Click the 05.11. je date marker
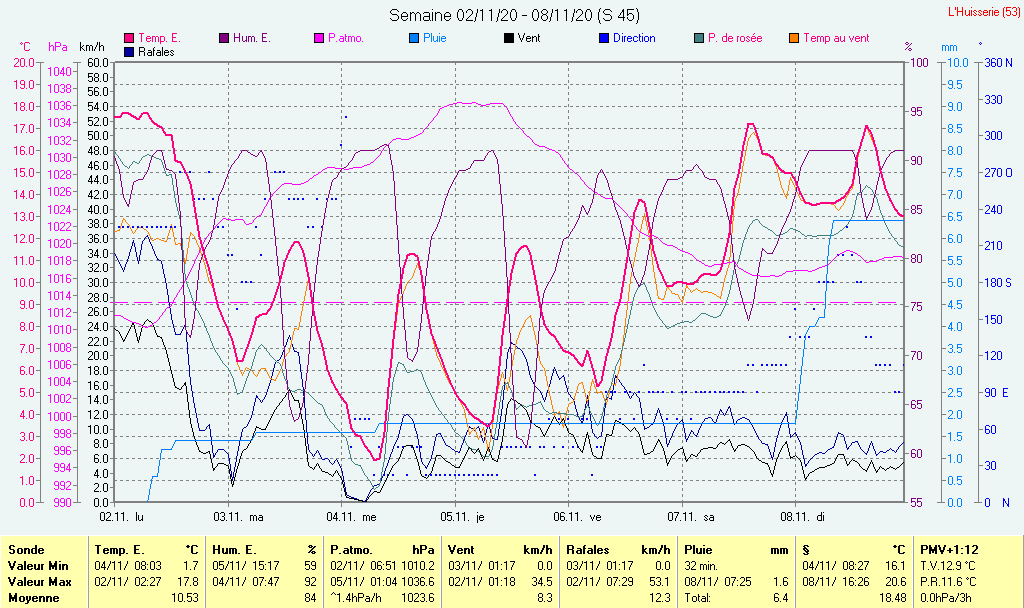 (462, 517)
